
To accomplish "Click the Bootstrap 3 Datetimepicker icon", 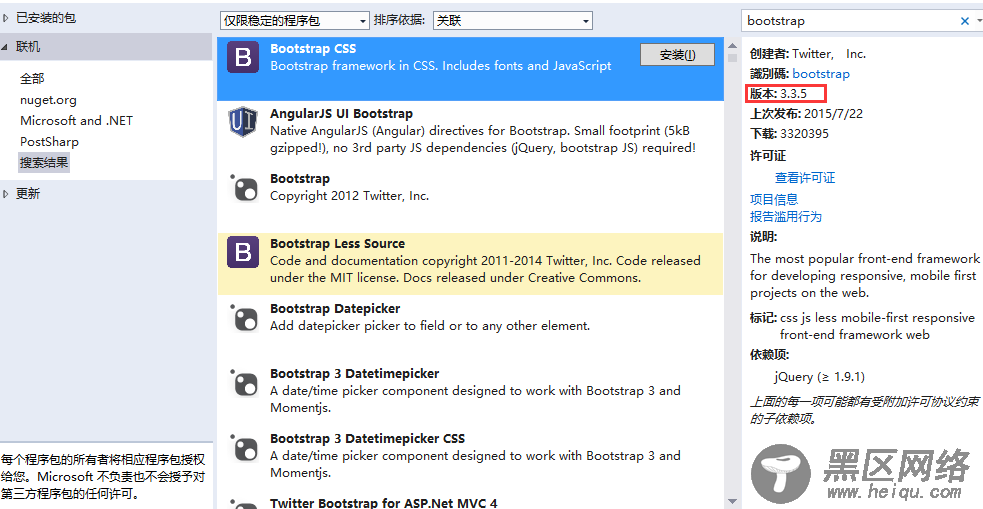I will click(x=243, y=383).
